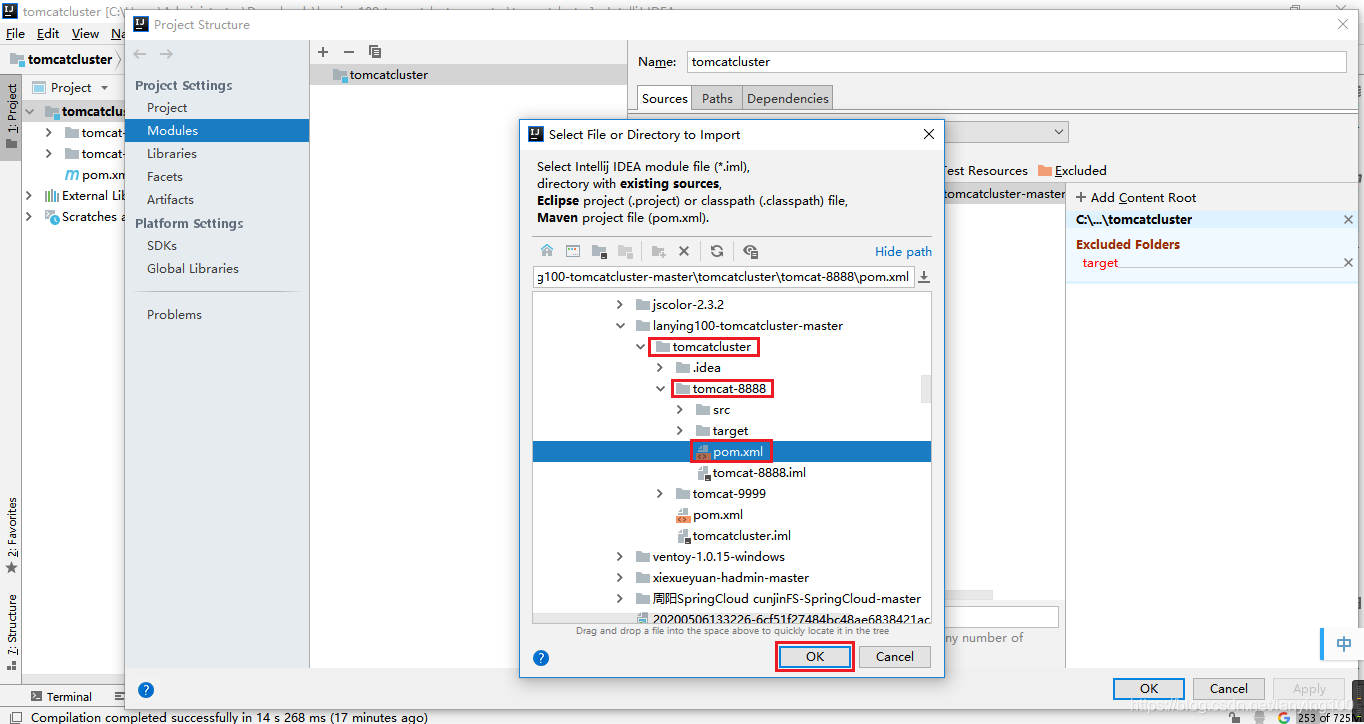The image size is (1364, 724).
Task: Click the Delete X icon in file chooser toolbar
Action: tap(684, 251)
